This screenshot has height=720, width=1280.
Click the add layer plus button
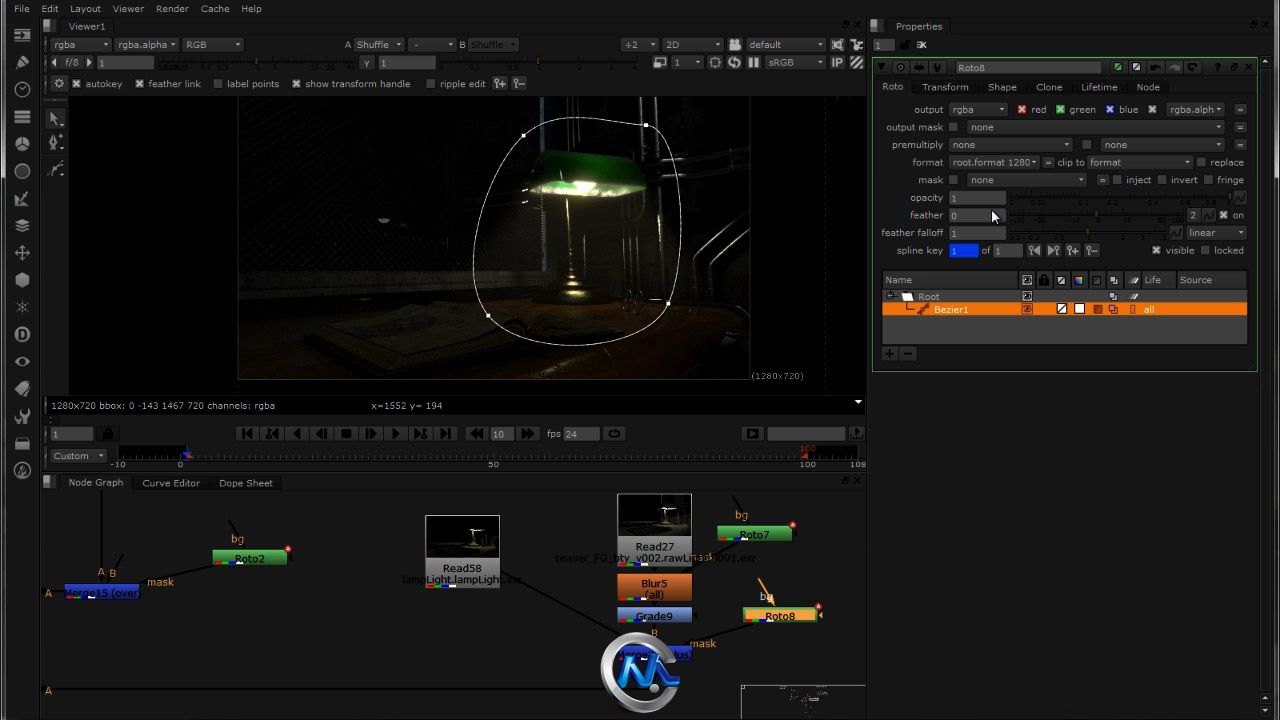click(x=889, y=354)
